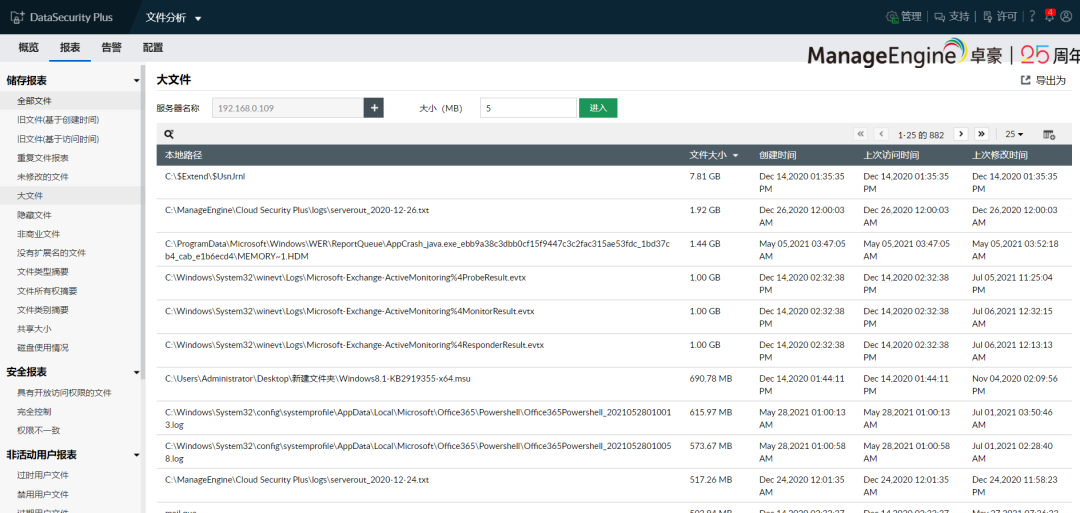Viewport: 1080px width, 513px height.
Task: Click the table search magnifier icon
Action: [x=169, y=134]
